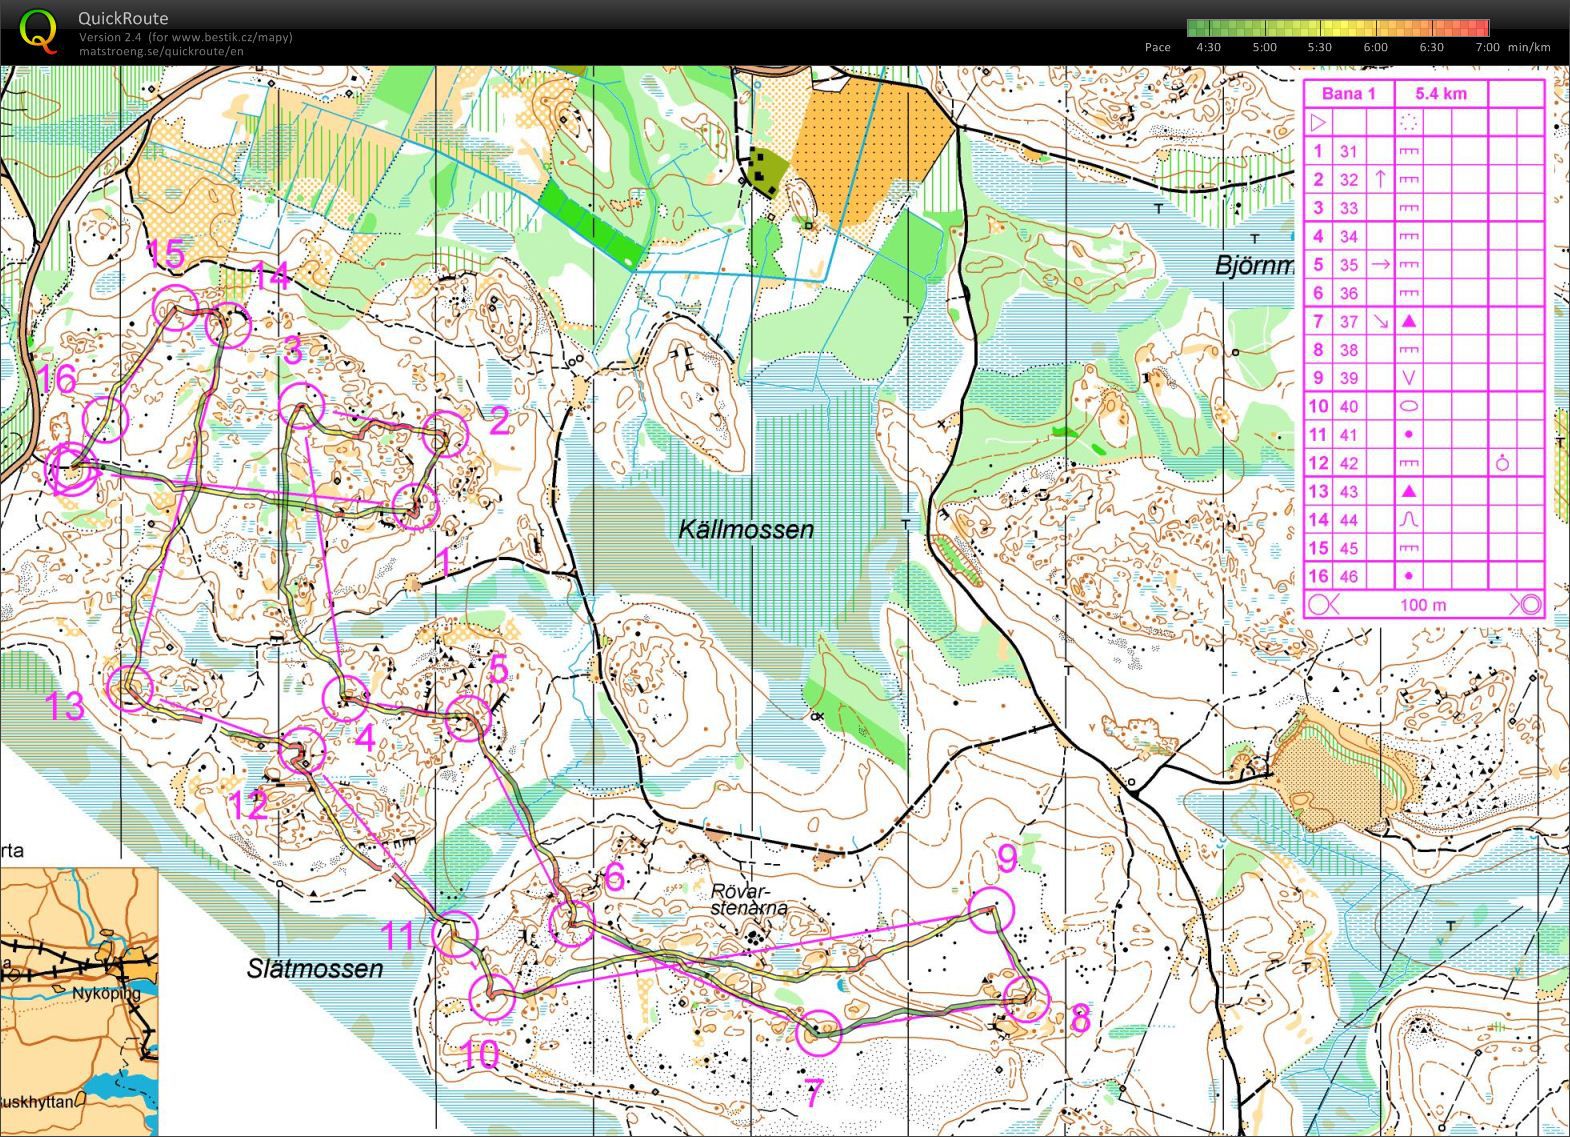Click the map control circle numbered 6

572,922
